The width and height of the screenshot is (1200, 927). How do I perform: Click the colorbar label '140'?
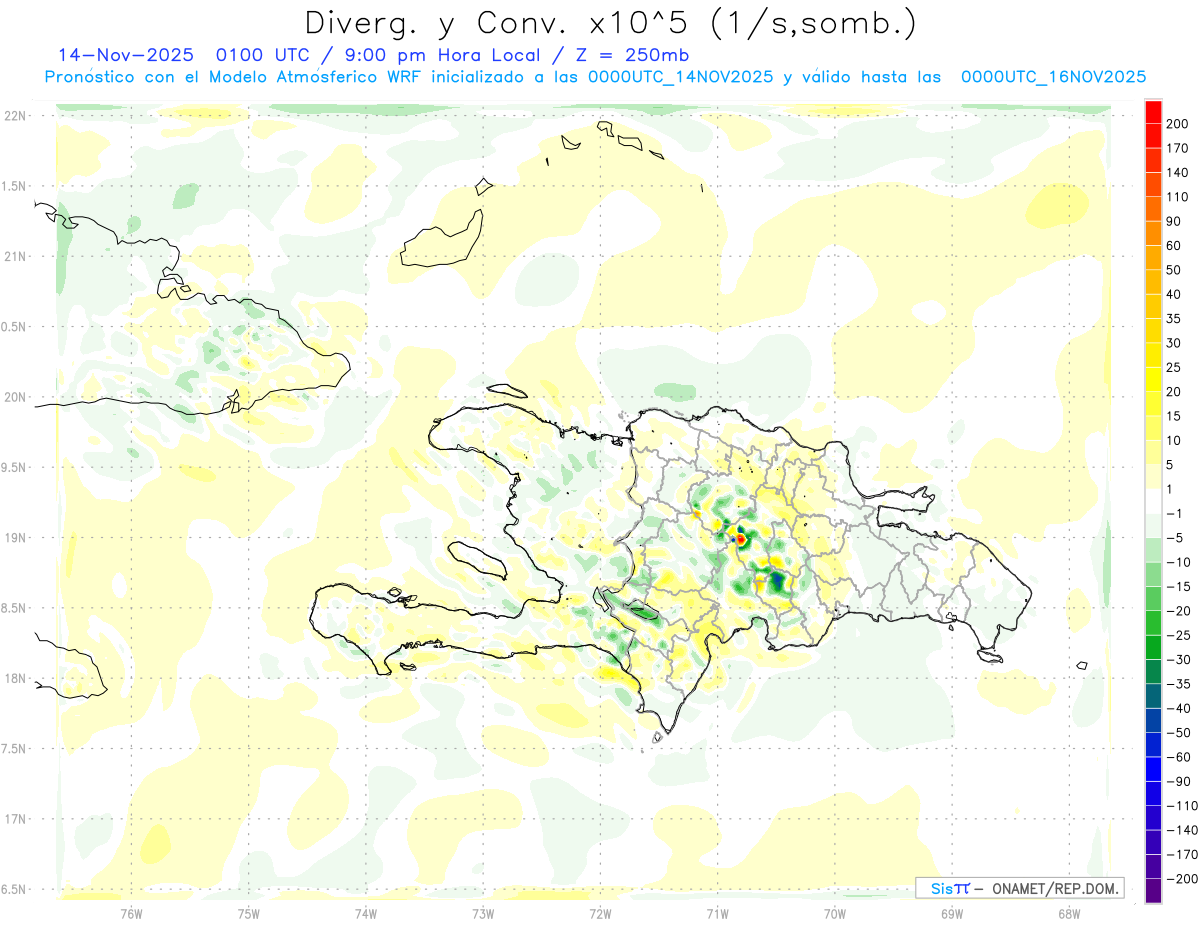[x=1177, y=172]
